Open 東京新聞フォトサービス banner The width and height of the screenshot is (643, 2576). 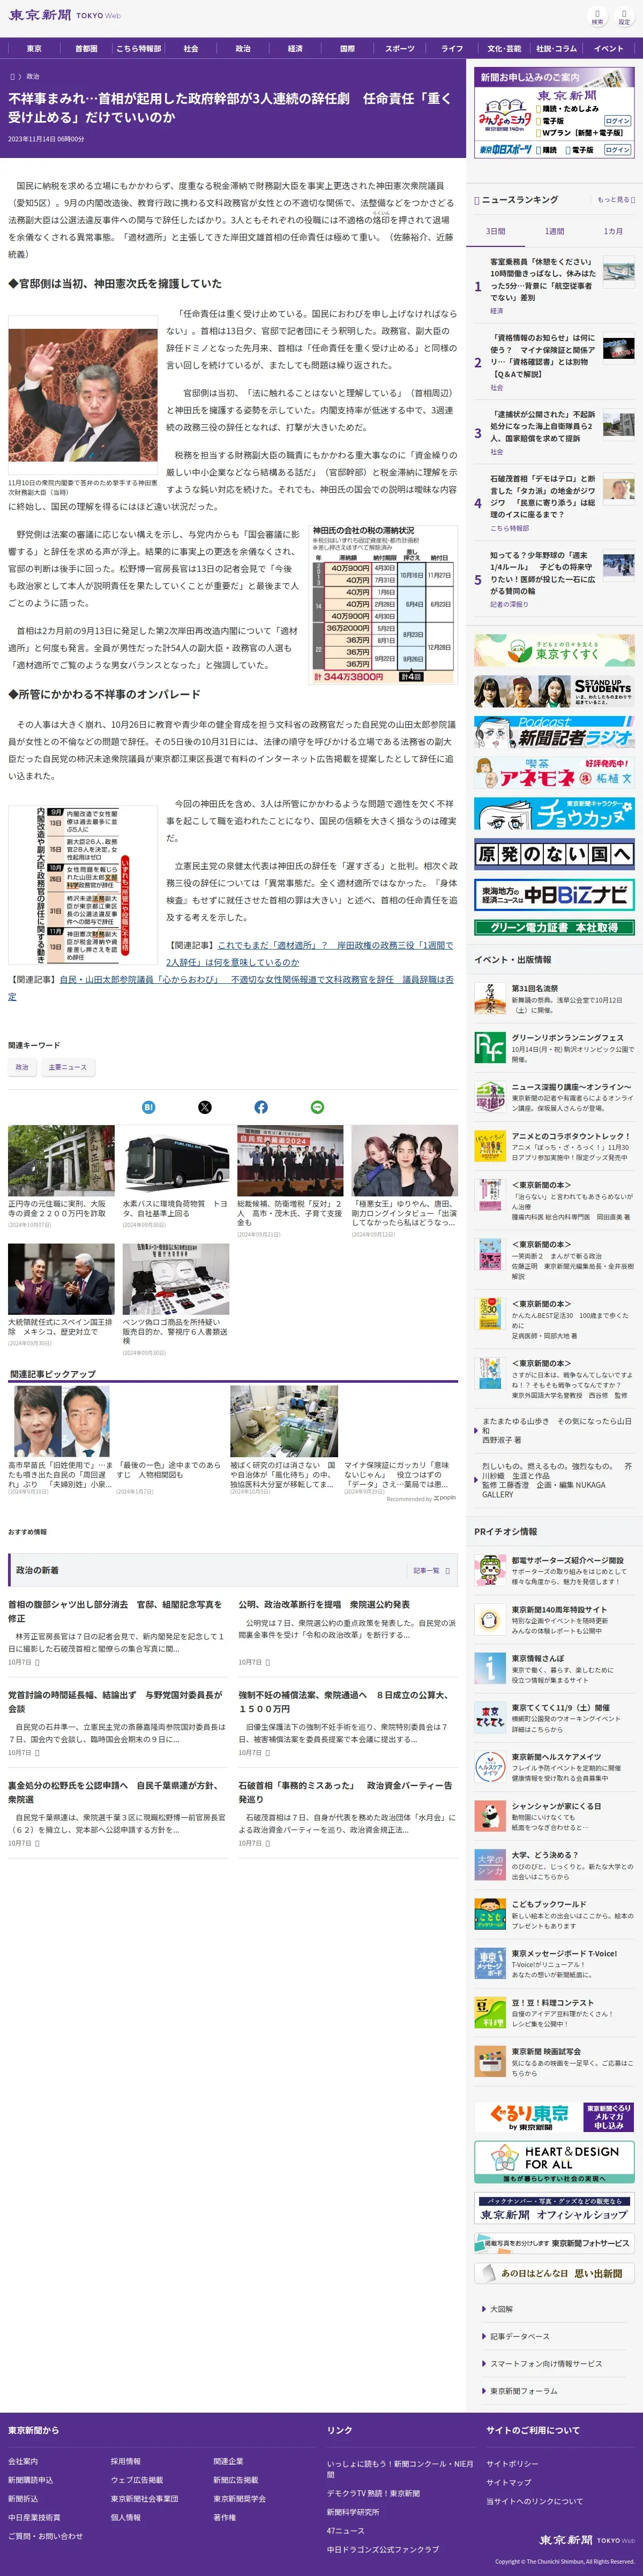tap(554, 2243)
